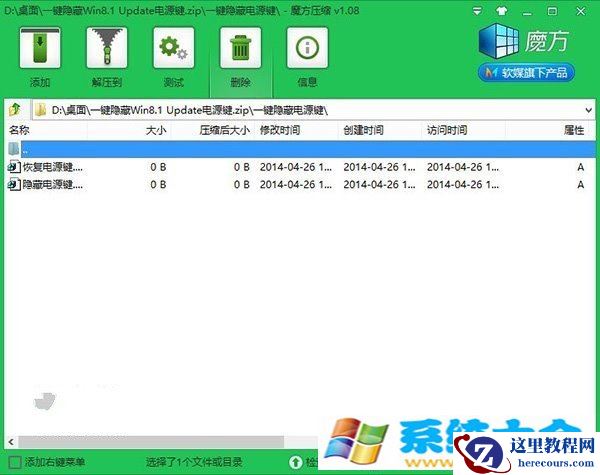Viewport: 600px width, 475px height.
Task: Click the 解压到 (Extract to) zipper icon
Action: 107,48
